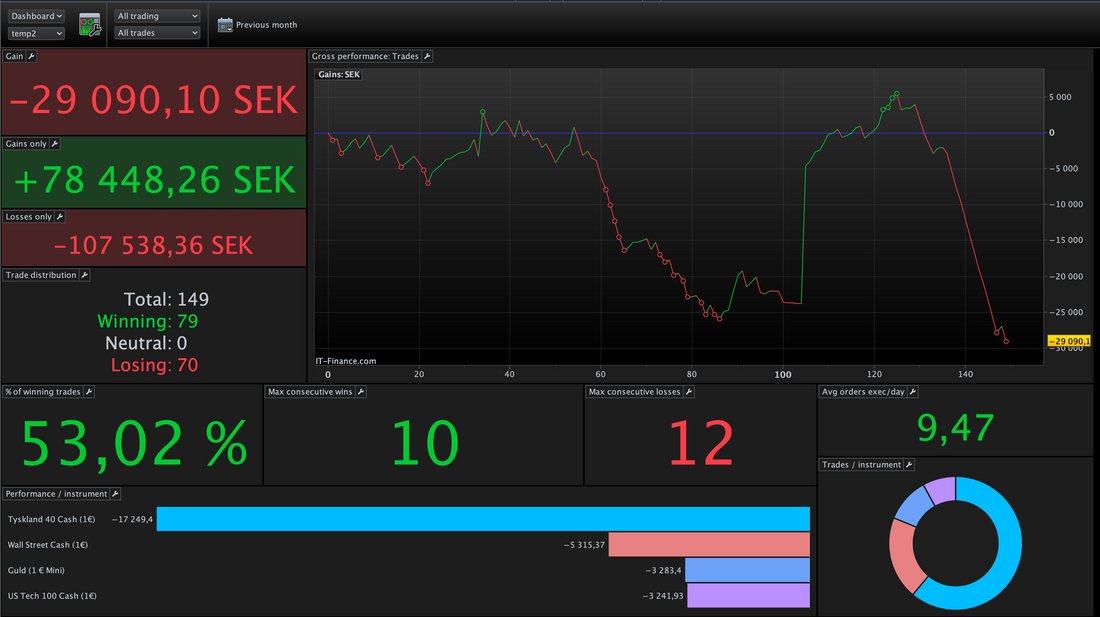Screen dimensions: 1100x617
Task: Open Performance / instrument wrench settings
Action: (x=116, y=494)
